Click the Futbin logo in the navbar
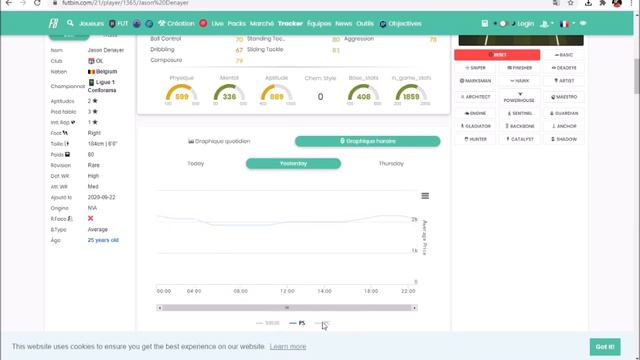This screenshot has width=640, height=360. [53, 23]
